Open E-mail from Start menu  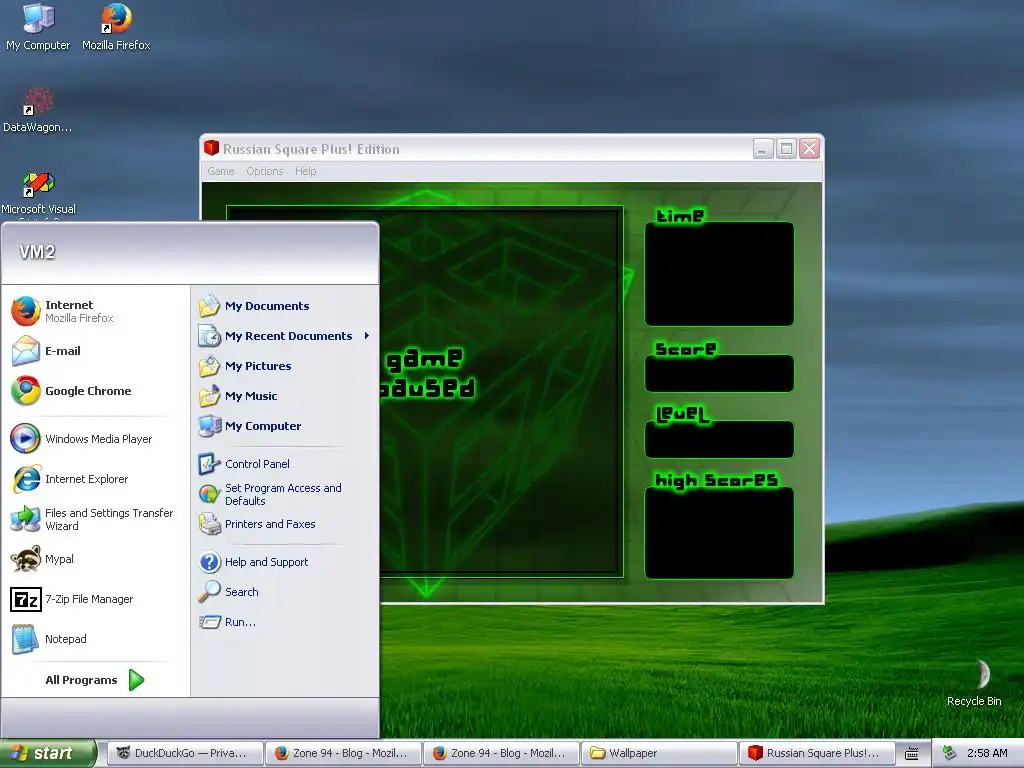tap(96, 351)
